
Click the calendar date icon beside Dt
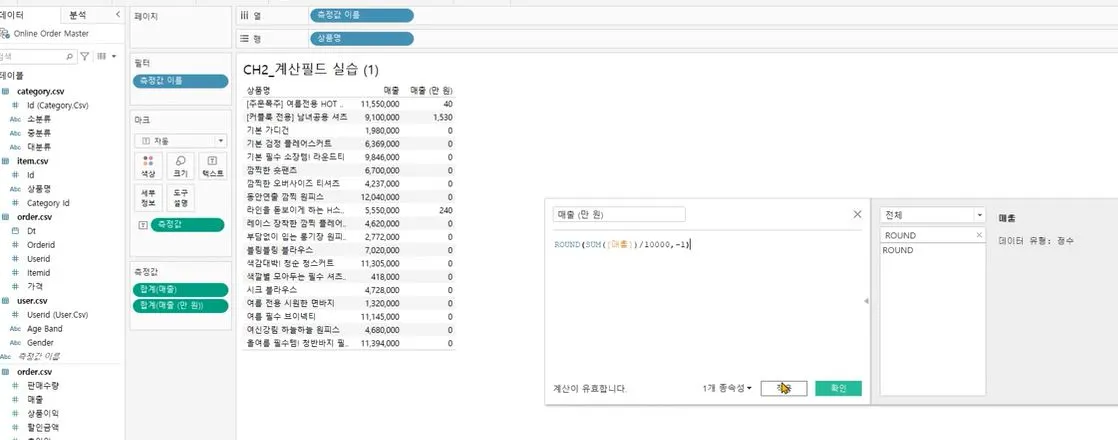[15, 231]
